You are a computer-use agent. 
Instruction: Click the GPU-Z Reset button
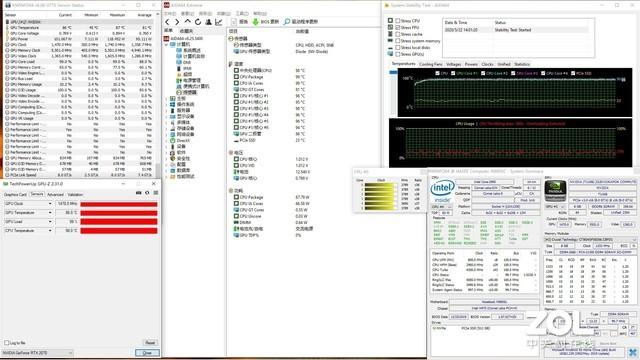150,342
